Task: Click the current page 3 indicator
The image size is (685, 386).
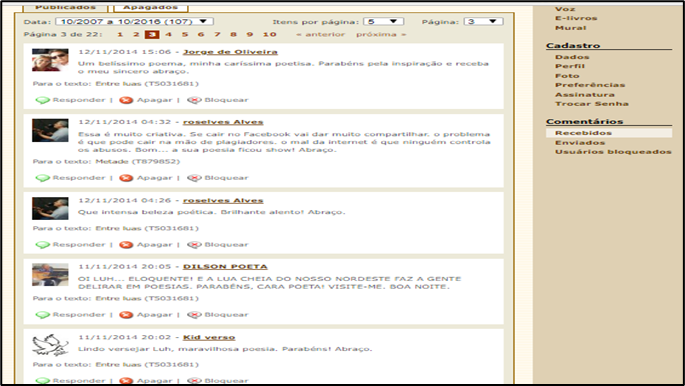Action: tap(152, 34)
